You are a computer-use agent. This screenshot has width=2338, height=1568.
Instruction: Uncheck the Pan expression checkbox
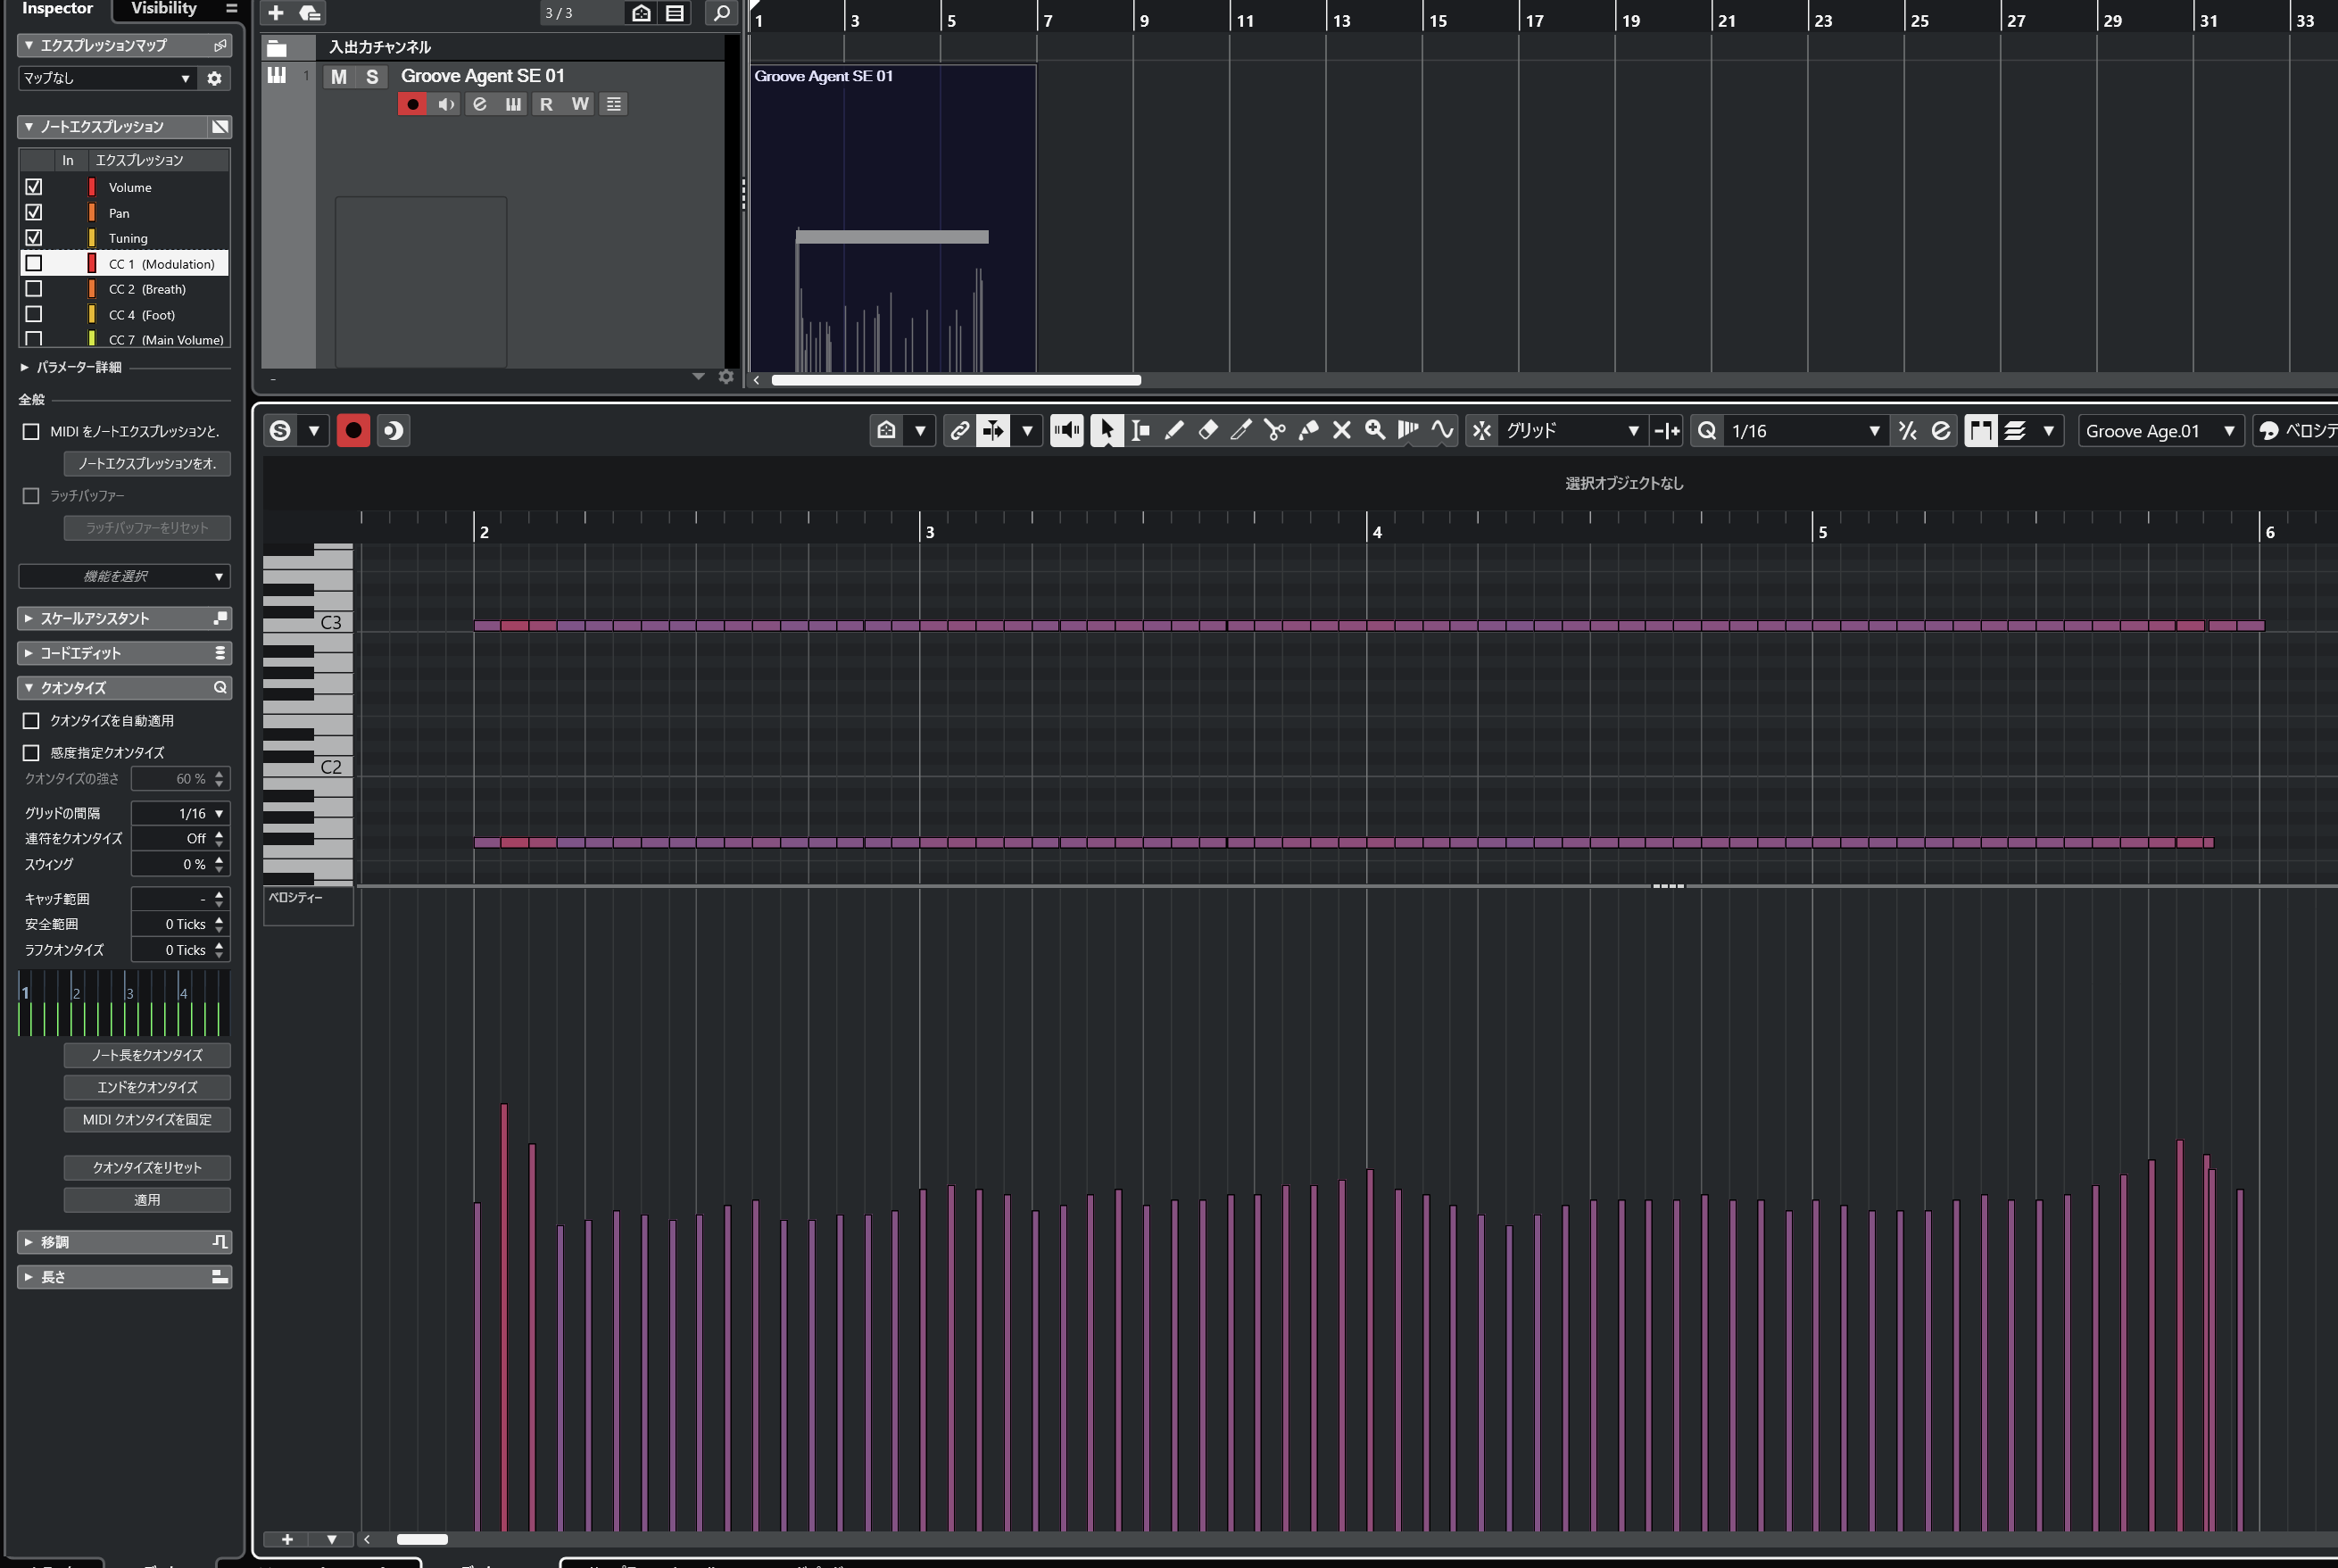click(34, 212)
